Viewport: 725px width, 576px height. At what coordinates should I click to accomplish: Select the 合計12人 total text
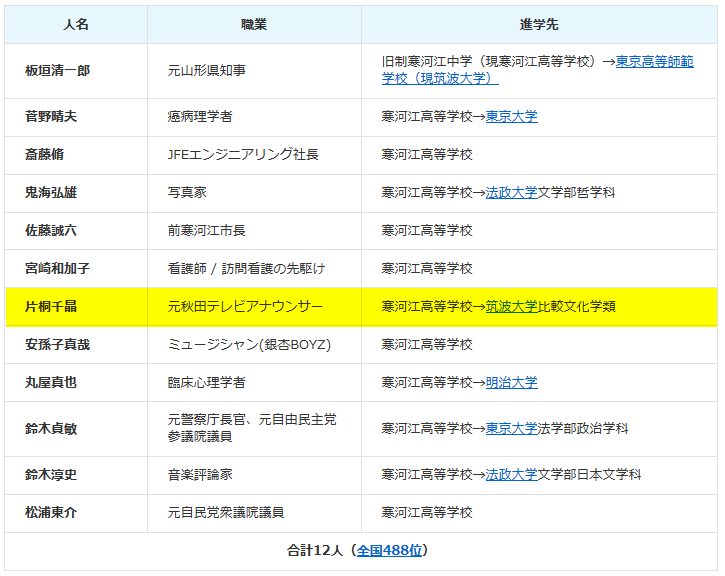pyautogui.click(x=315, y=551)
